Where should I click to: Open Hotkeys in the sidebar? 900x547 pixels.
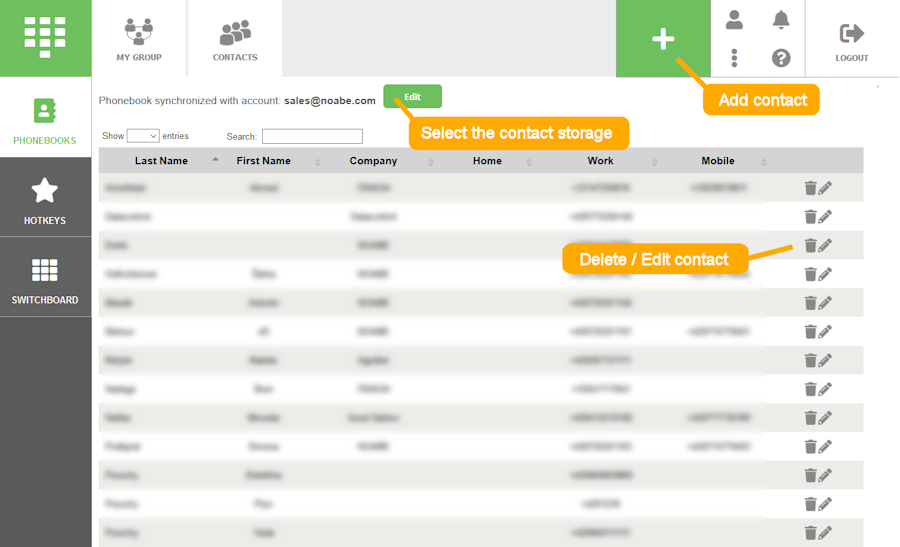coord(45,199)
